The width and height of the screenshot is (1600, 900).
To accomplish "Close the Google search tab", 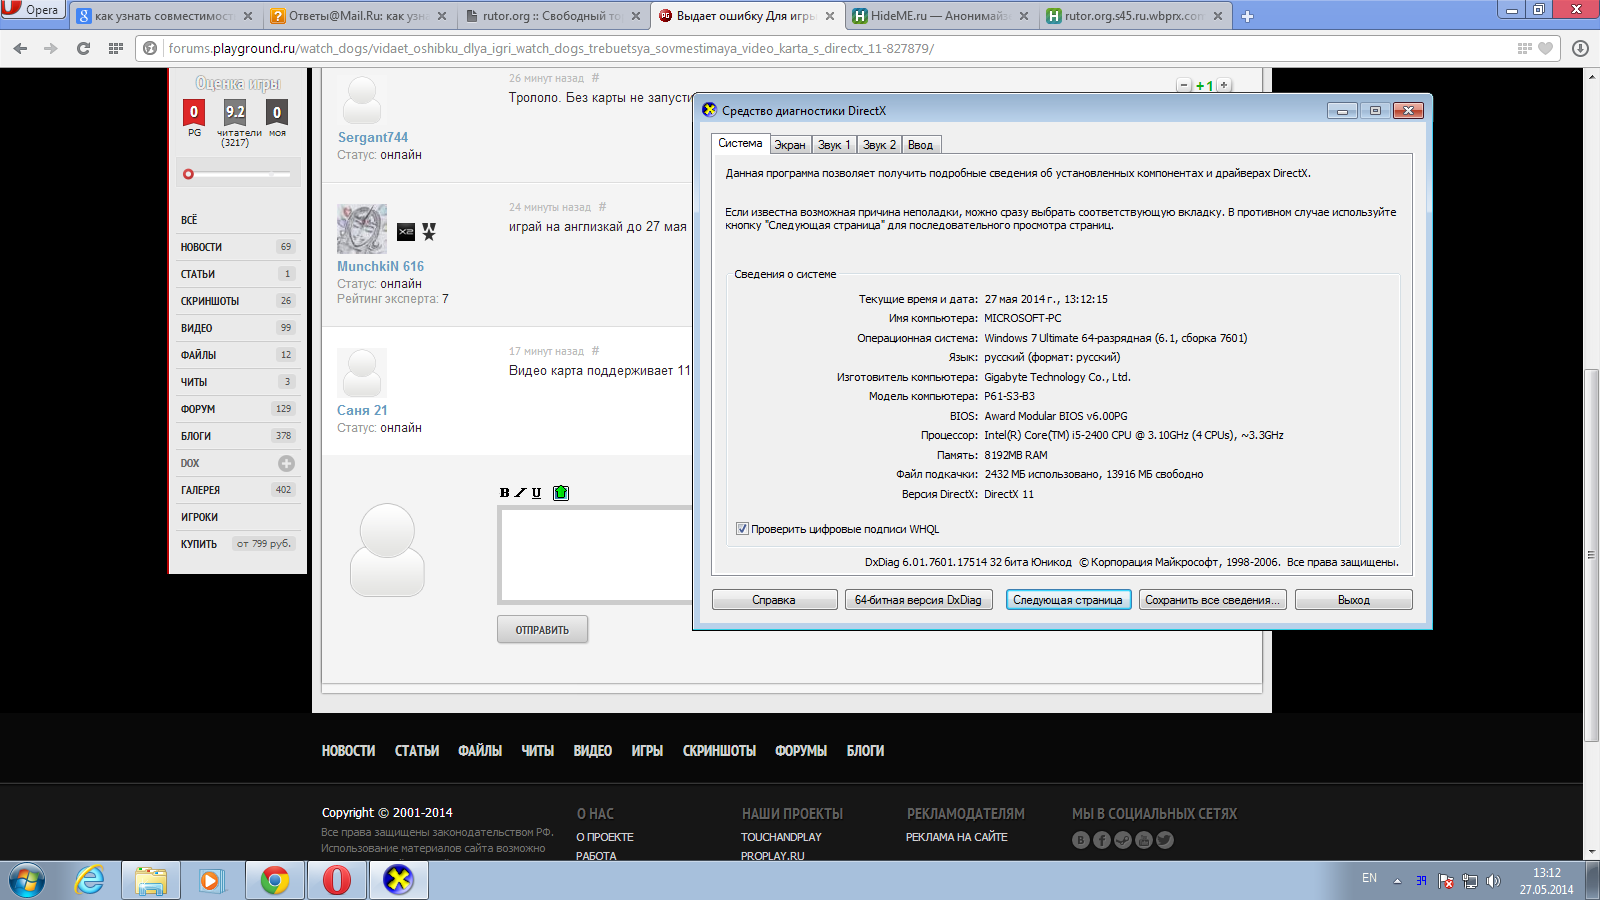I will coord(248,16).
